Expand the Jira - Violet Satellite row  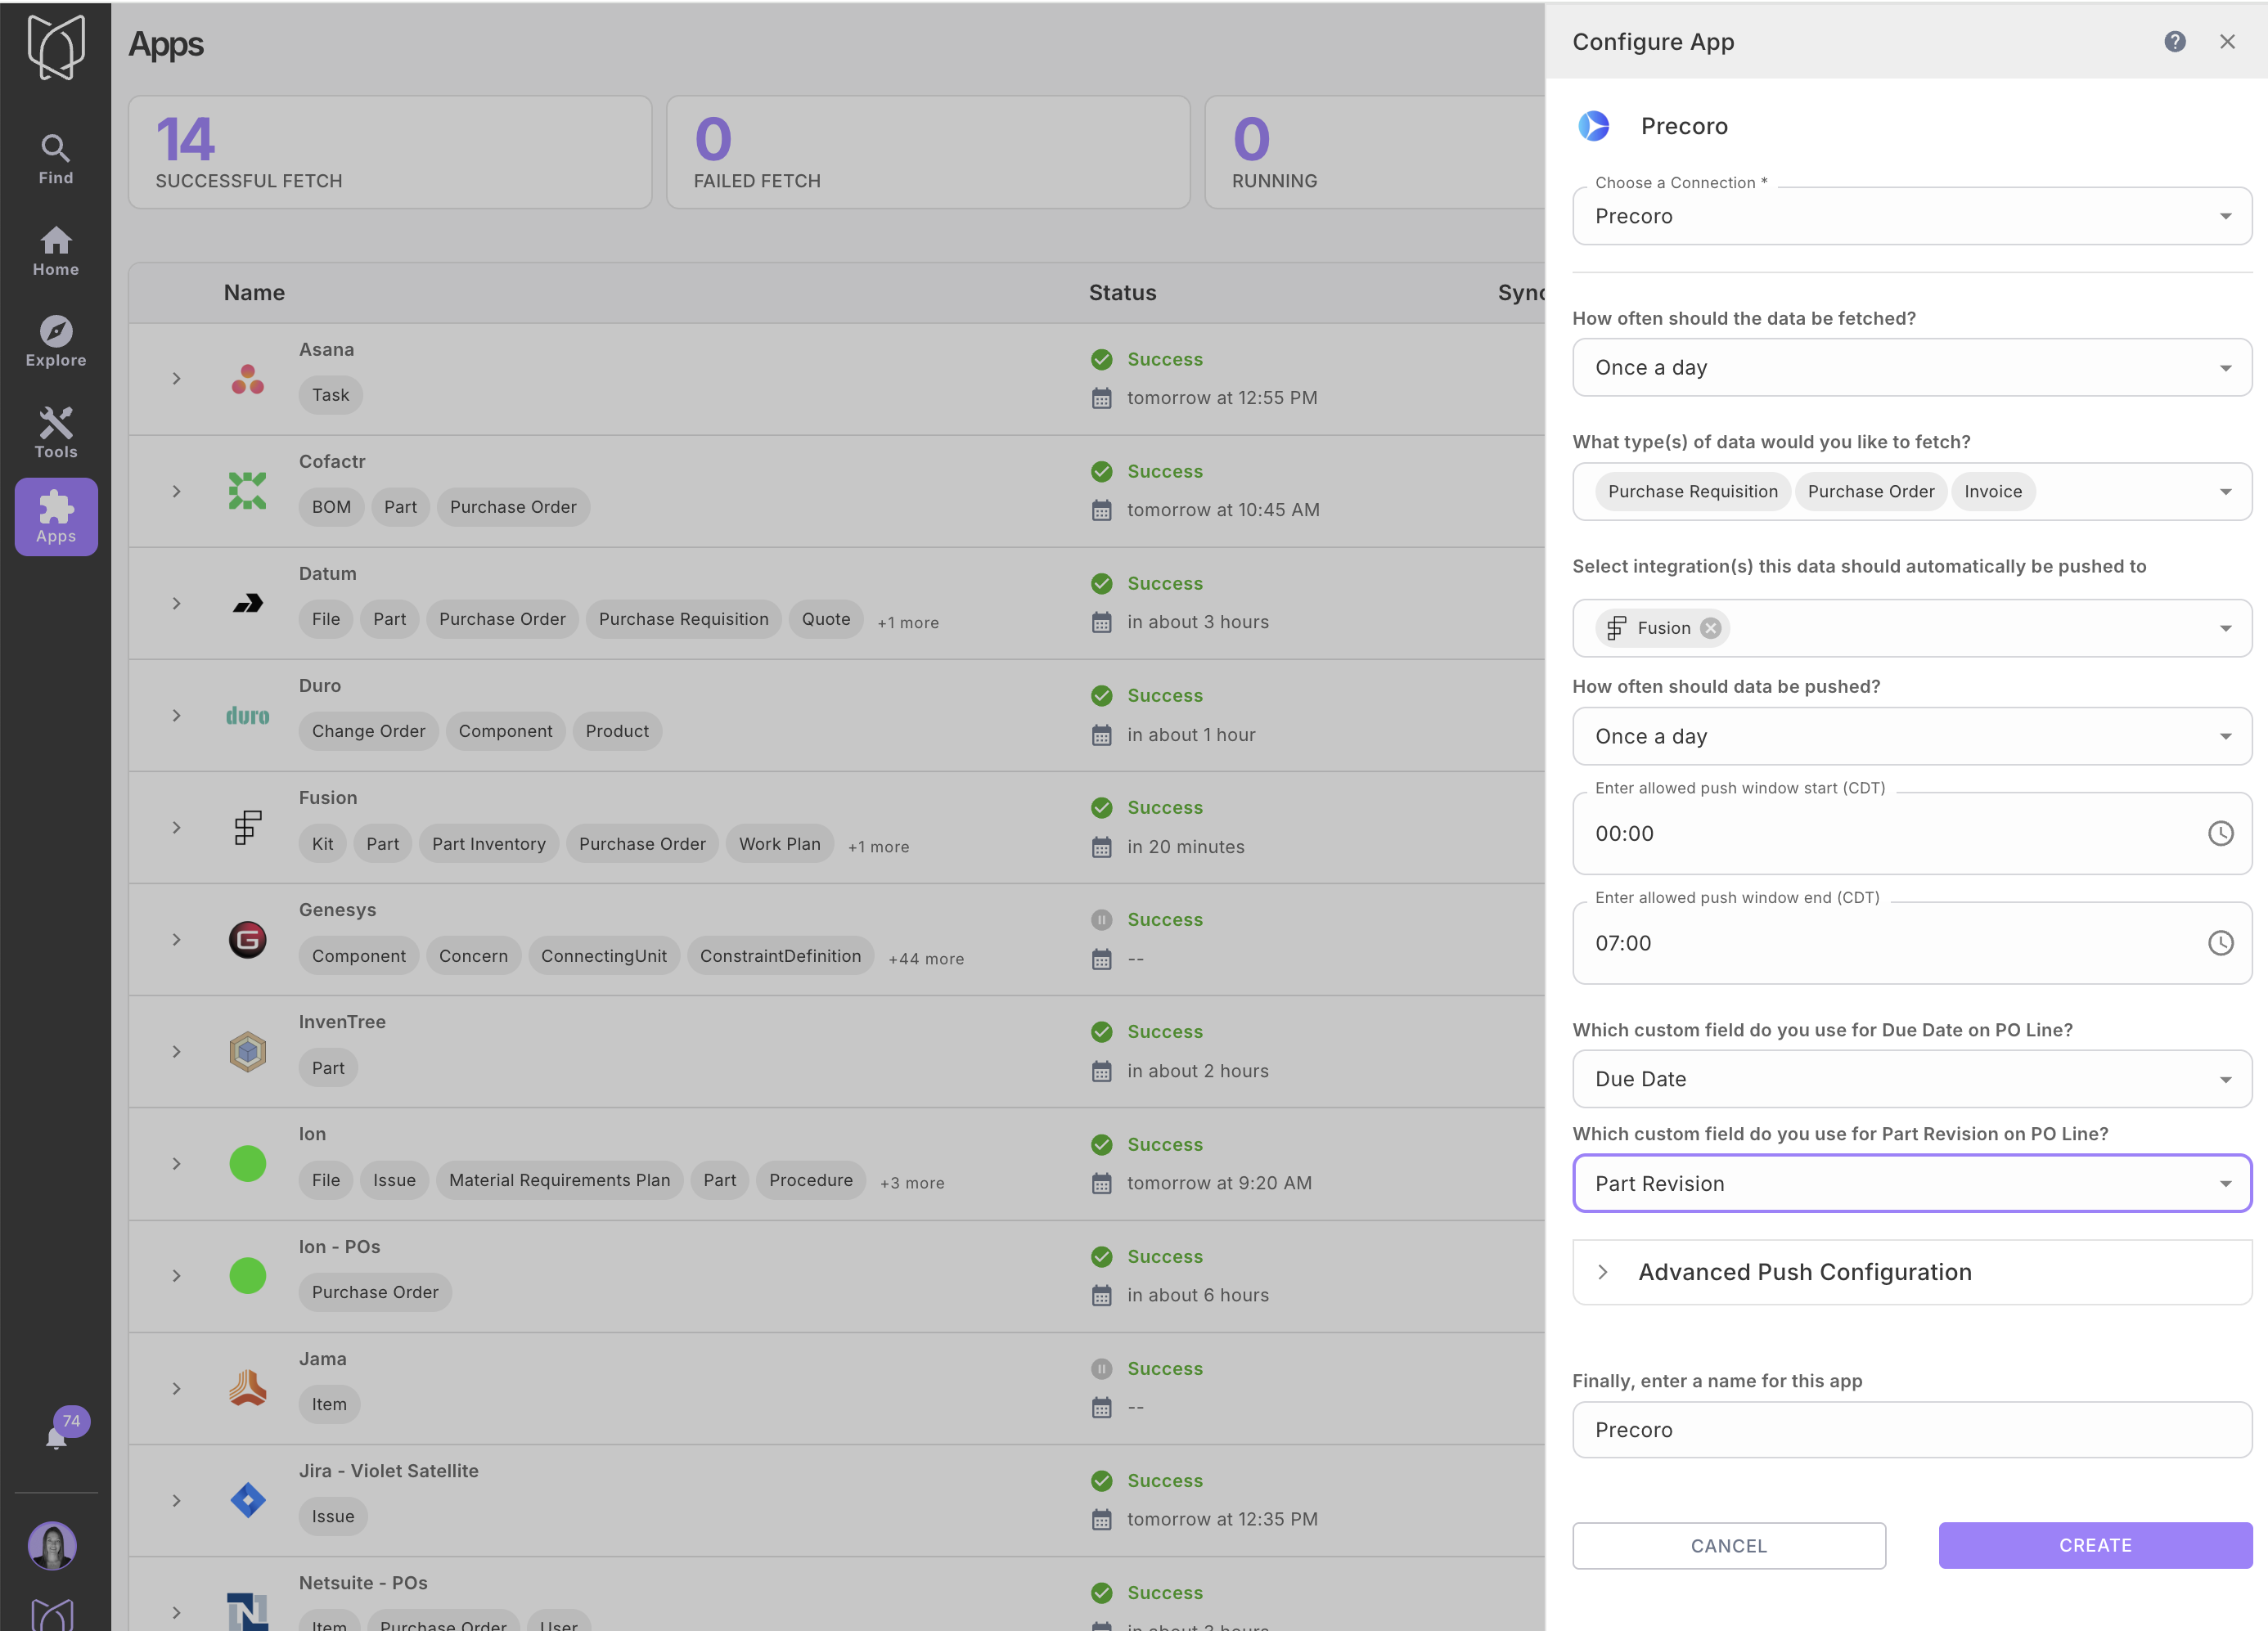point(176,1500)
